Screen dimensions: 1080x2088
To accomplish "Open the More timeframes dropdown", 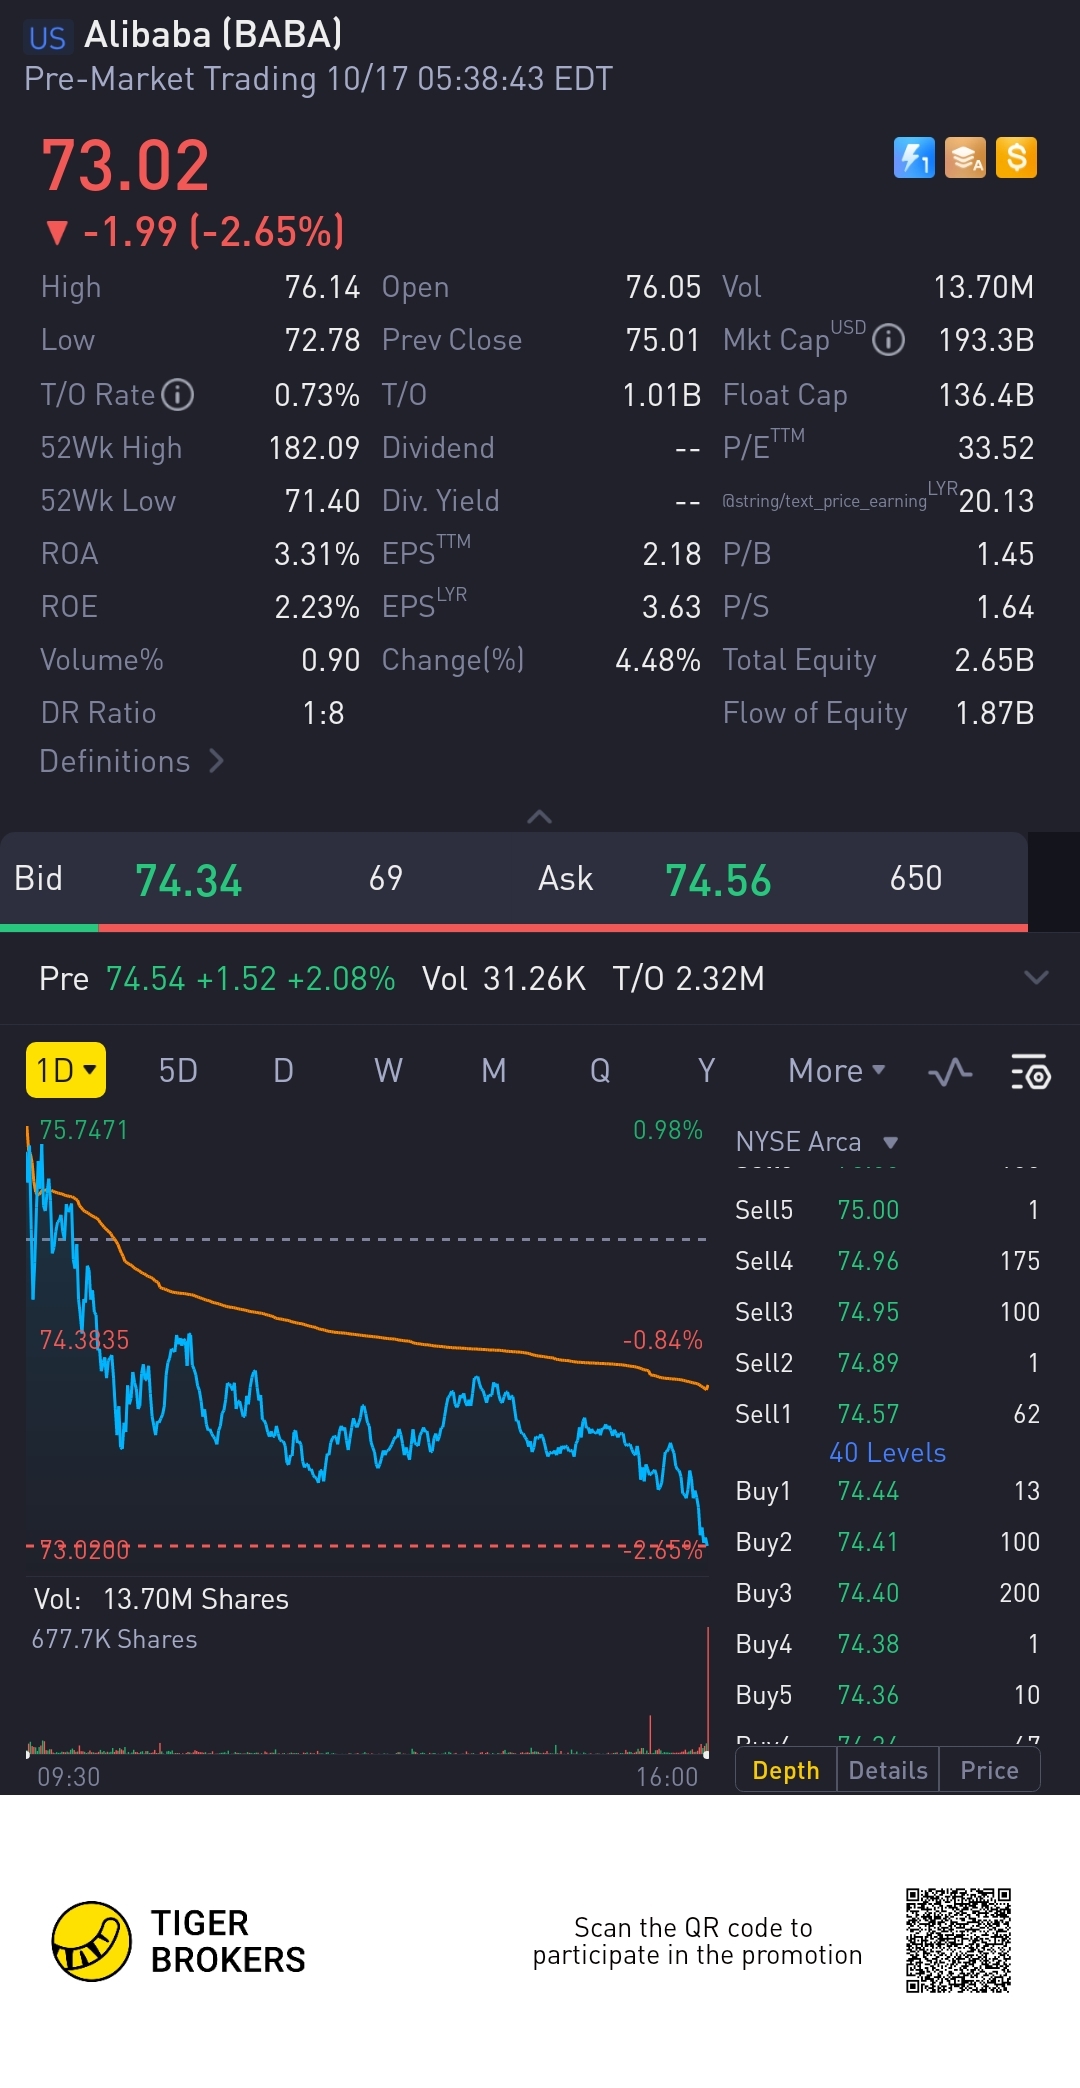I will pyautogui.click(x=836, y=1071).
